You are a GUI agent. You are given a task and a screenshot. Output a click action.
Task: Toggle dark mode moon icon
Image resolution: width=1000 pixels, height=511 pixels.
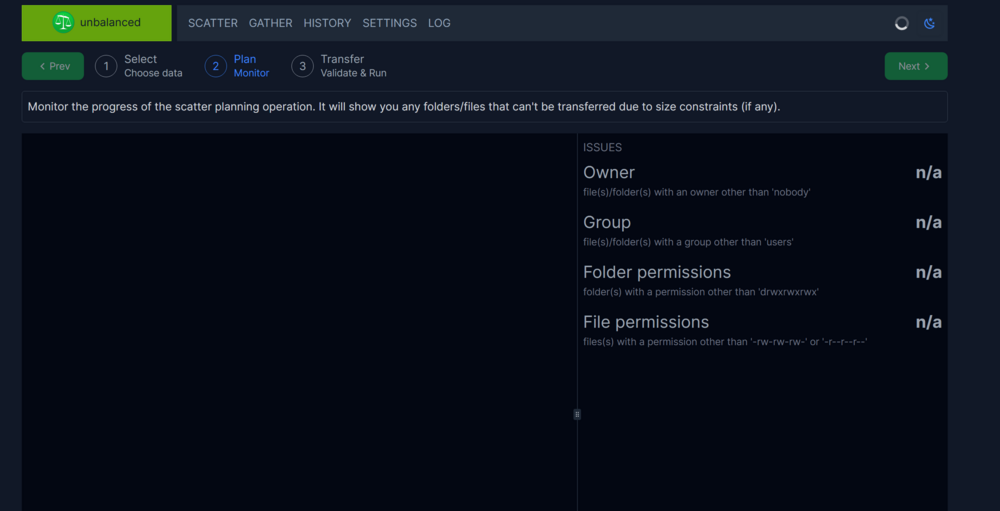[929, 24]
